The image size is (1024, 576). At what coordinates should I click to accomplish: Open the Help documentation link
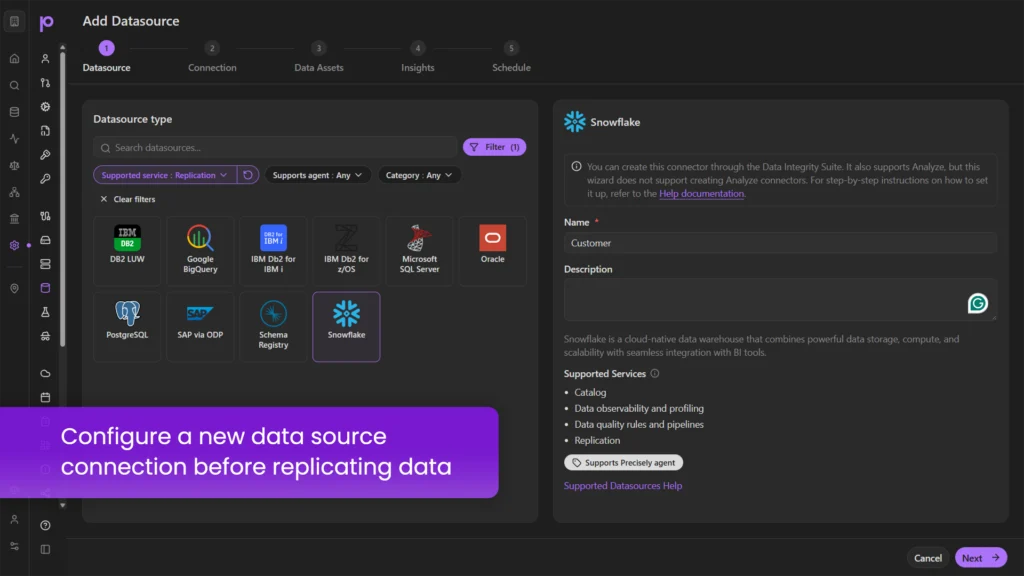click(701, 193)
